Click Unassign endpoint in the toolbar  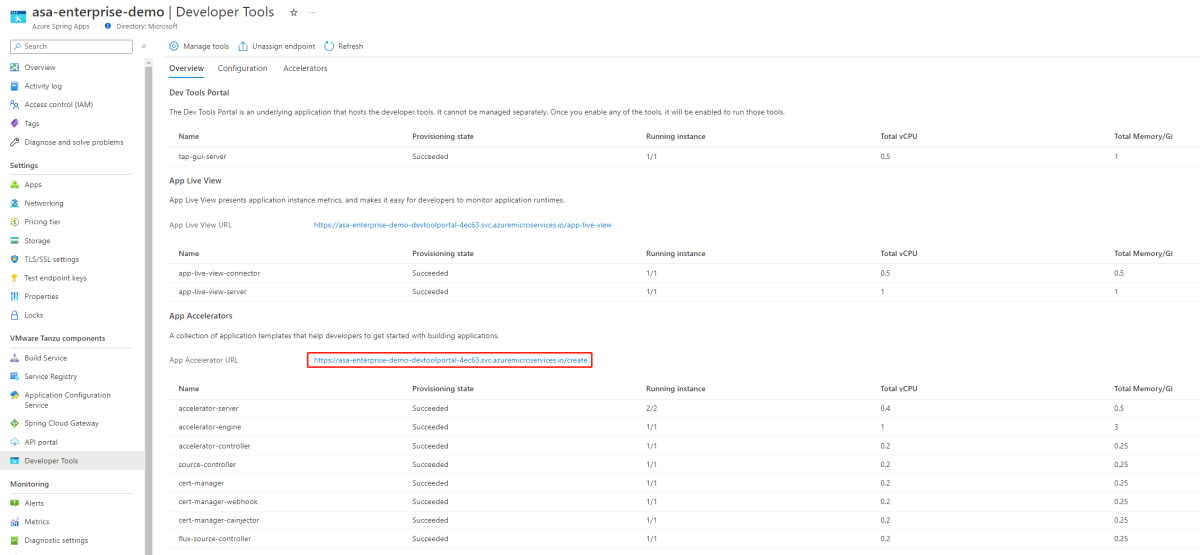point(277,46)
